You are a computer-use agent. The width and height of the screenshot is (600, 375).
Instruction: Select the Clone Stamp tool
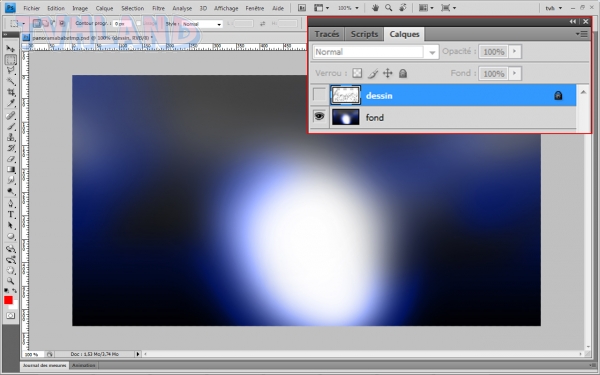10,137
